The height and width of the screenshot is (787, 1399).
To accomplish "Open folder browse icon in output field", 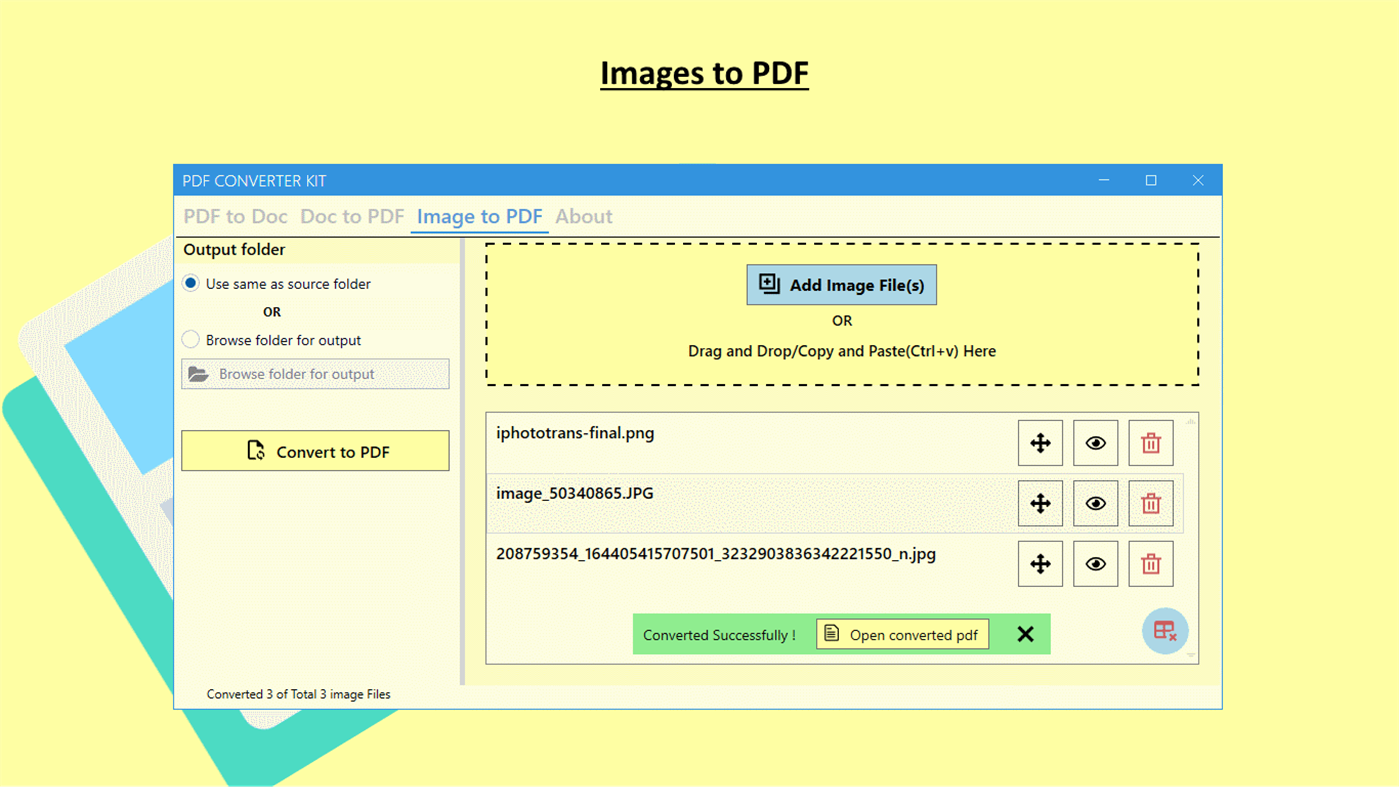I will [199, 374].
